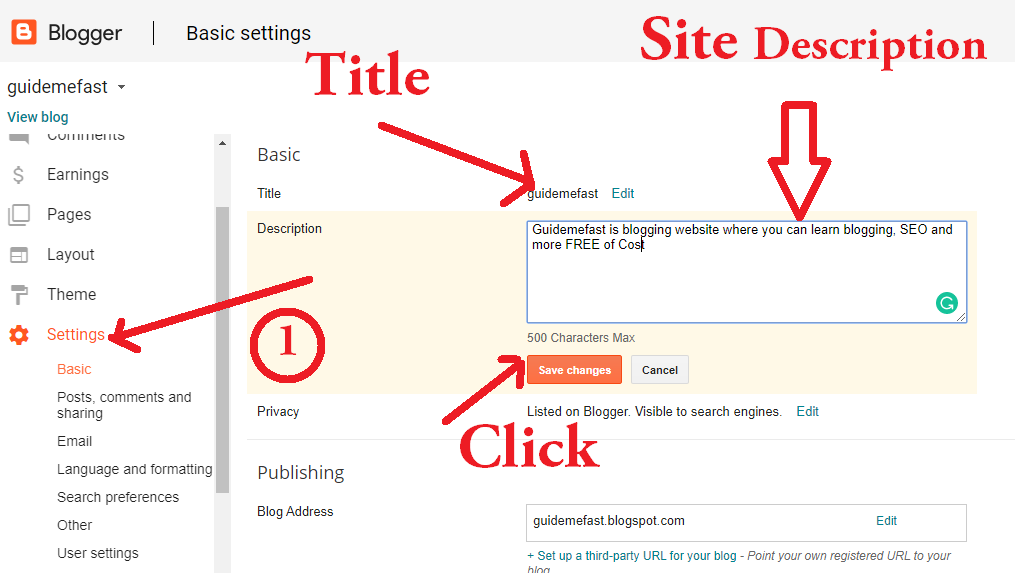Click the Basic settings page heading
This screenshot has height=573, width=1015.
(249, 33)
